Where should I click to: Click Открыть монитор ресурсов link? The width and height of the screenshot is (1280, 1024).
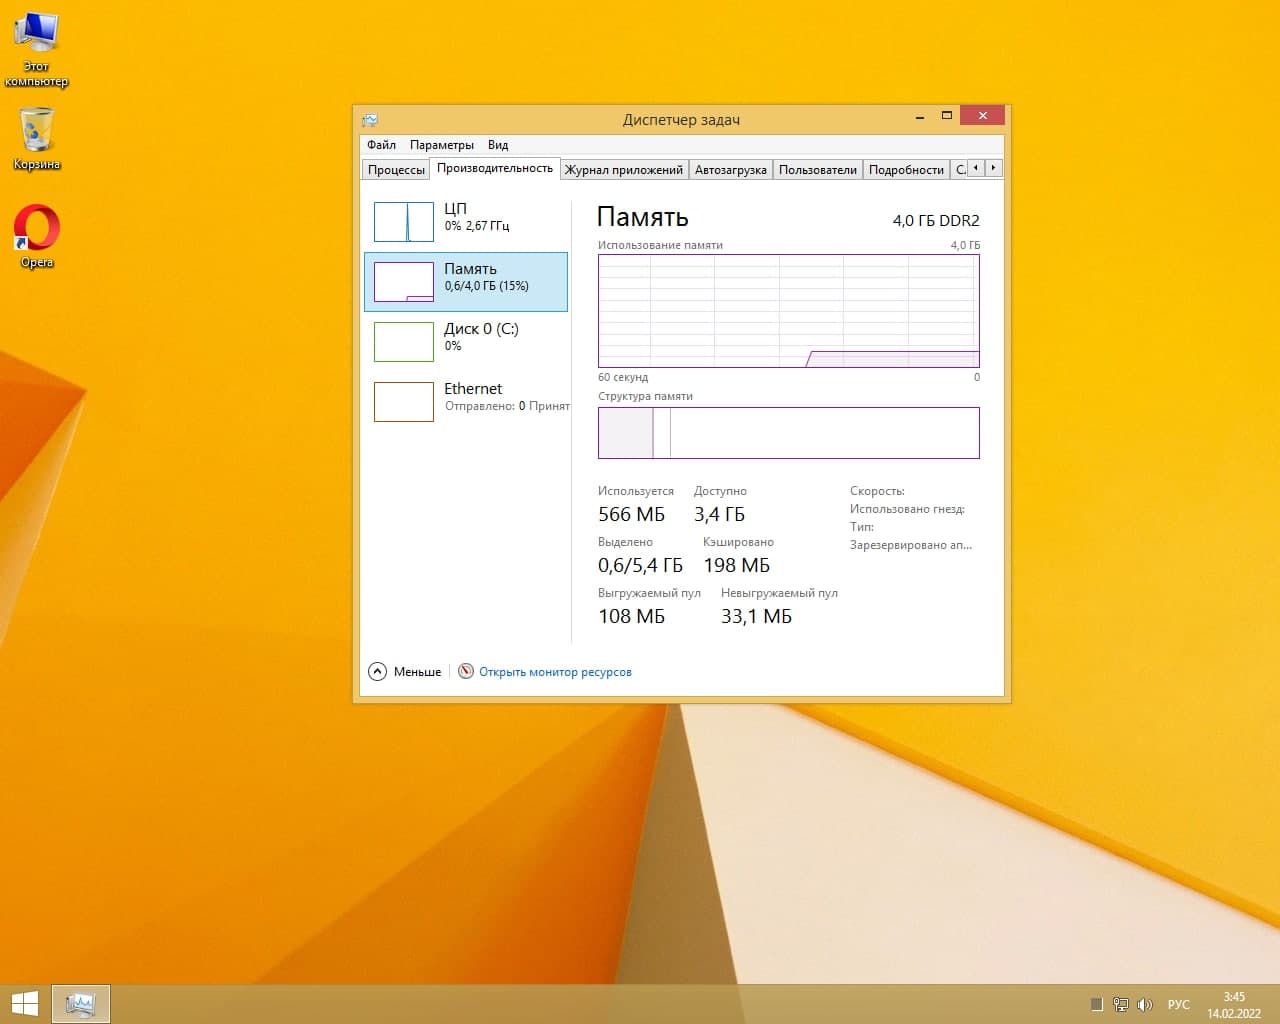click(x=555, y=672)
